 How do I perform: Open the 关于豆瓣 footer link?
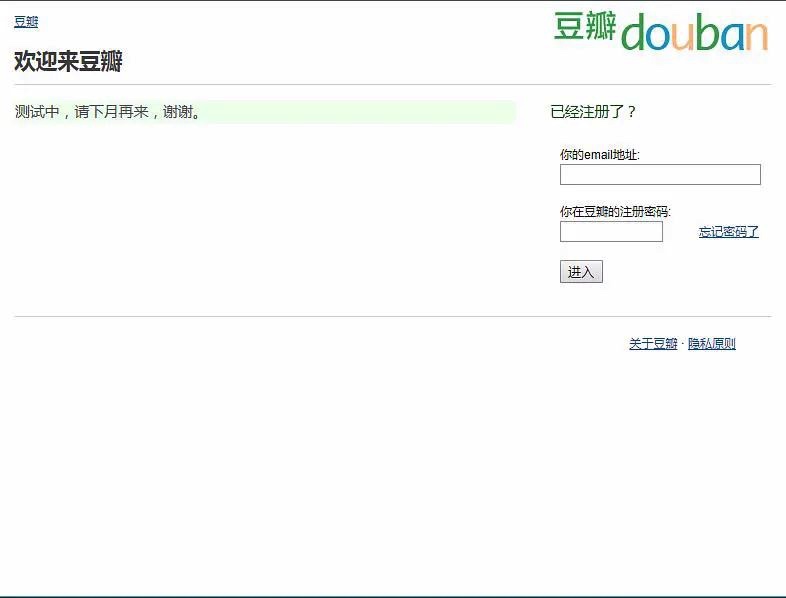[653, 343]
